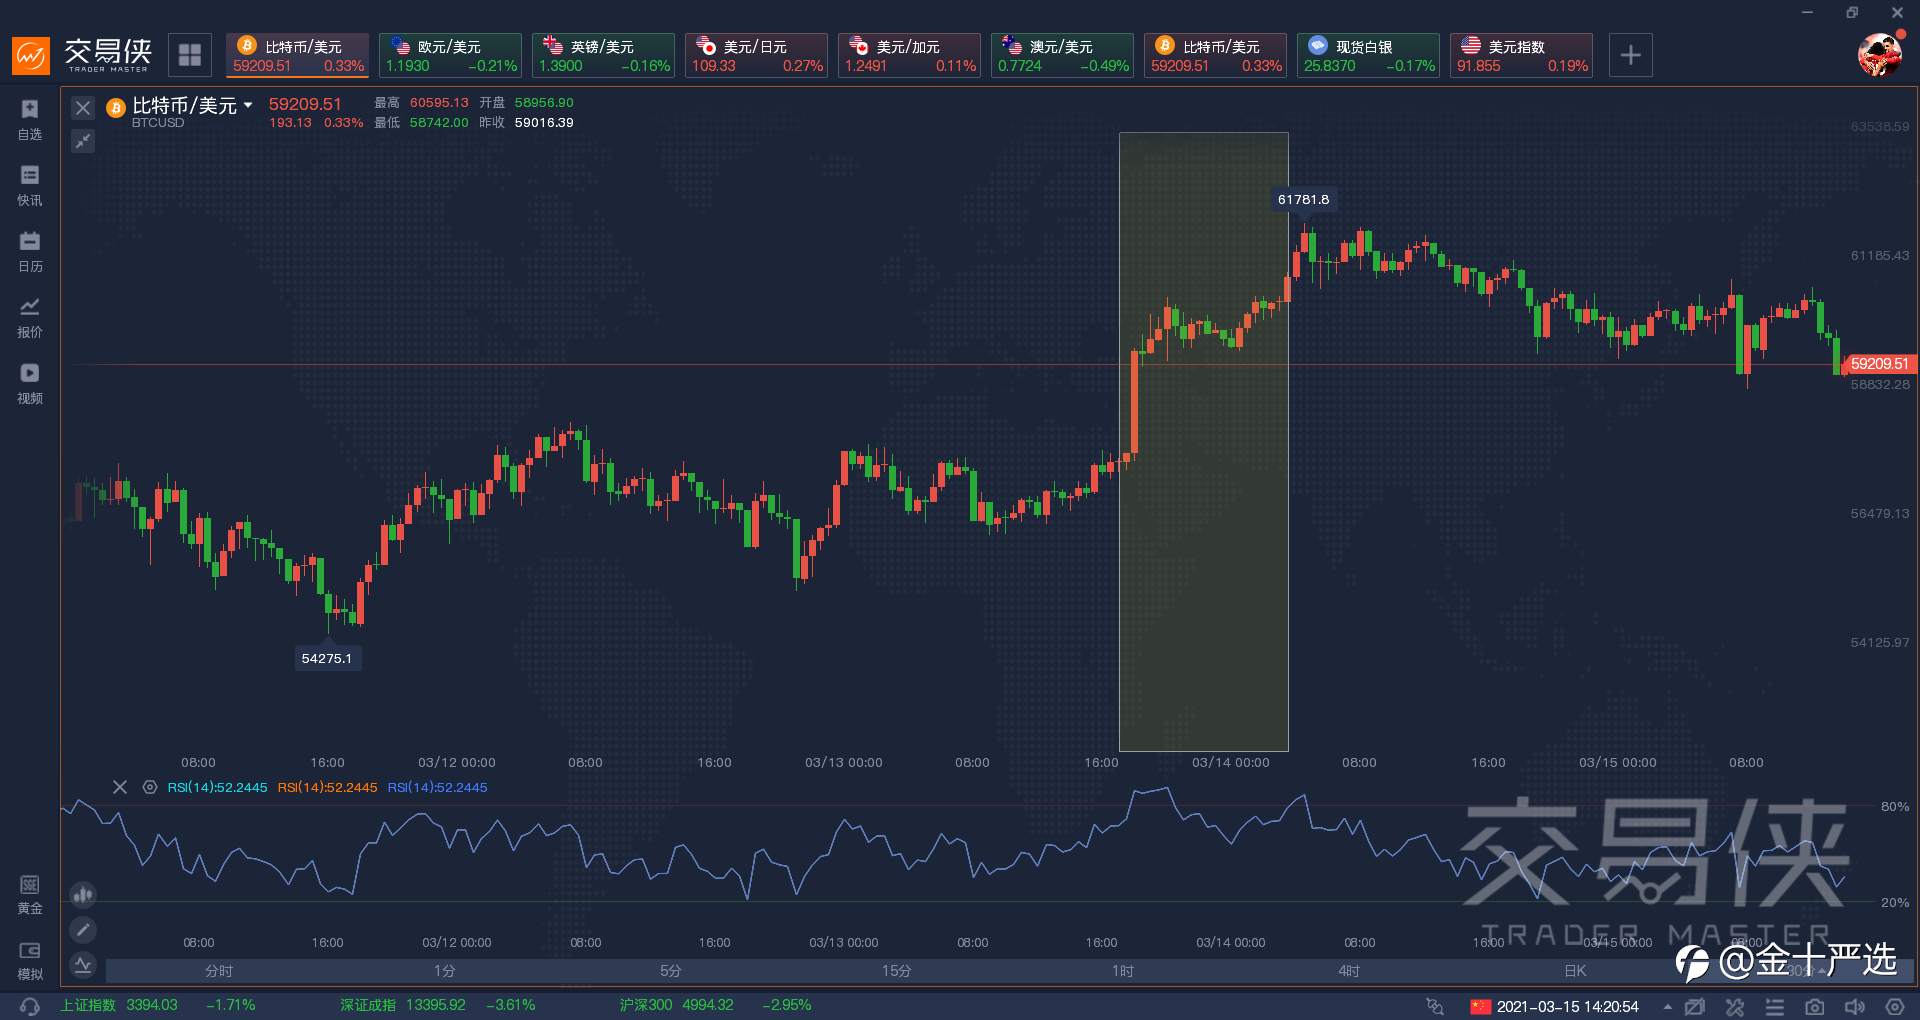Click the 61781.8 high price label

pos(1303,200)
